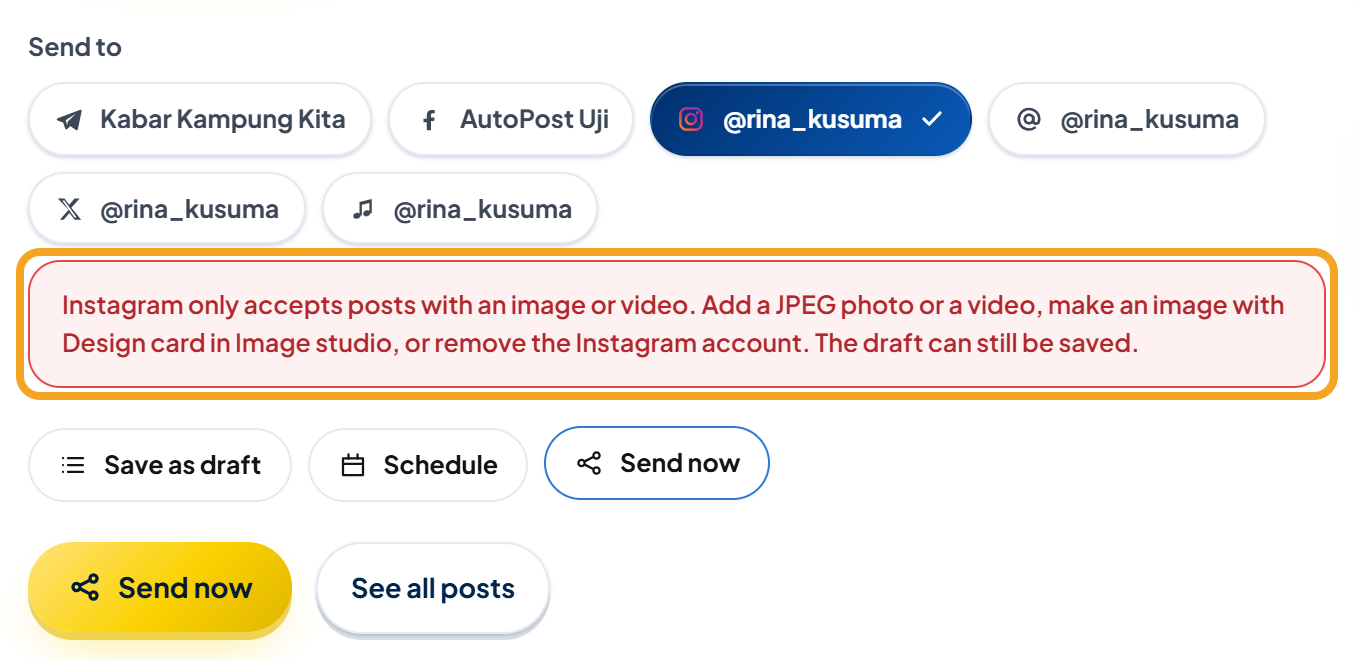Click the yellow Send now button

pos(160,588)
